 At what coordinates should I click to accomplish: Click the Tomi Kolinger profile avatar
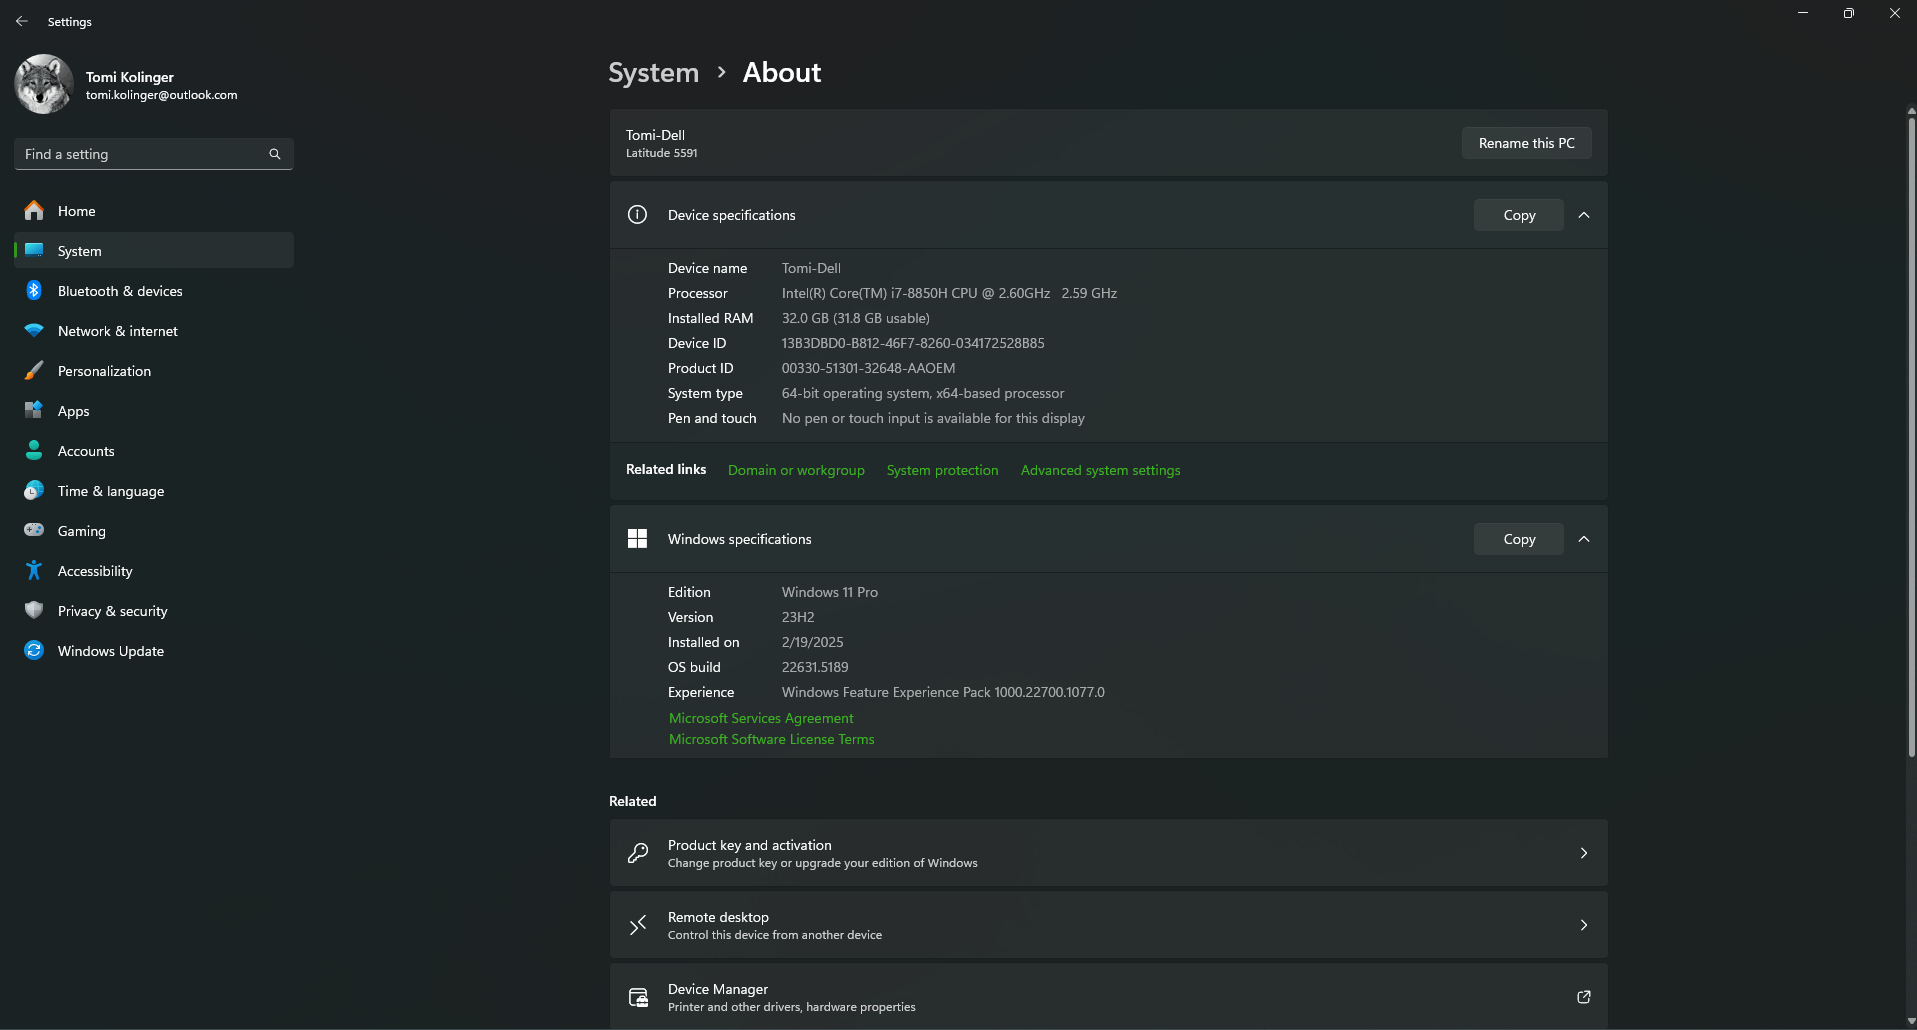[44, 84]
